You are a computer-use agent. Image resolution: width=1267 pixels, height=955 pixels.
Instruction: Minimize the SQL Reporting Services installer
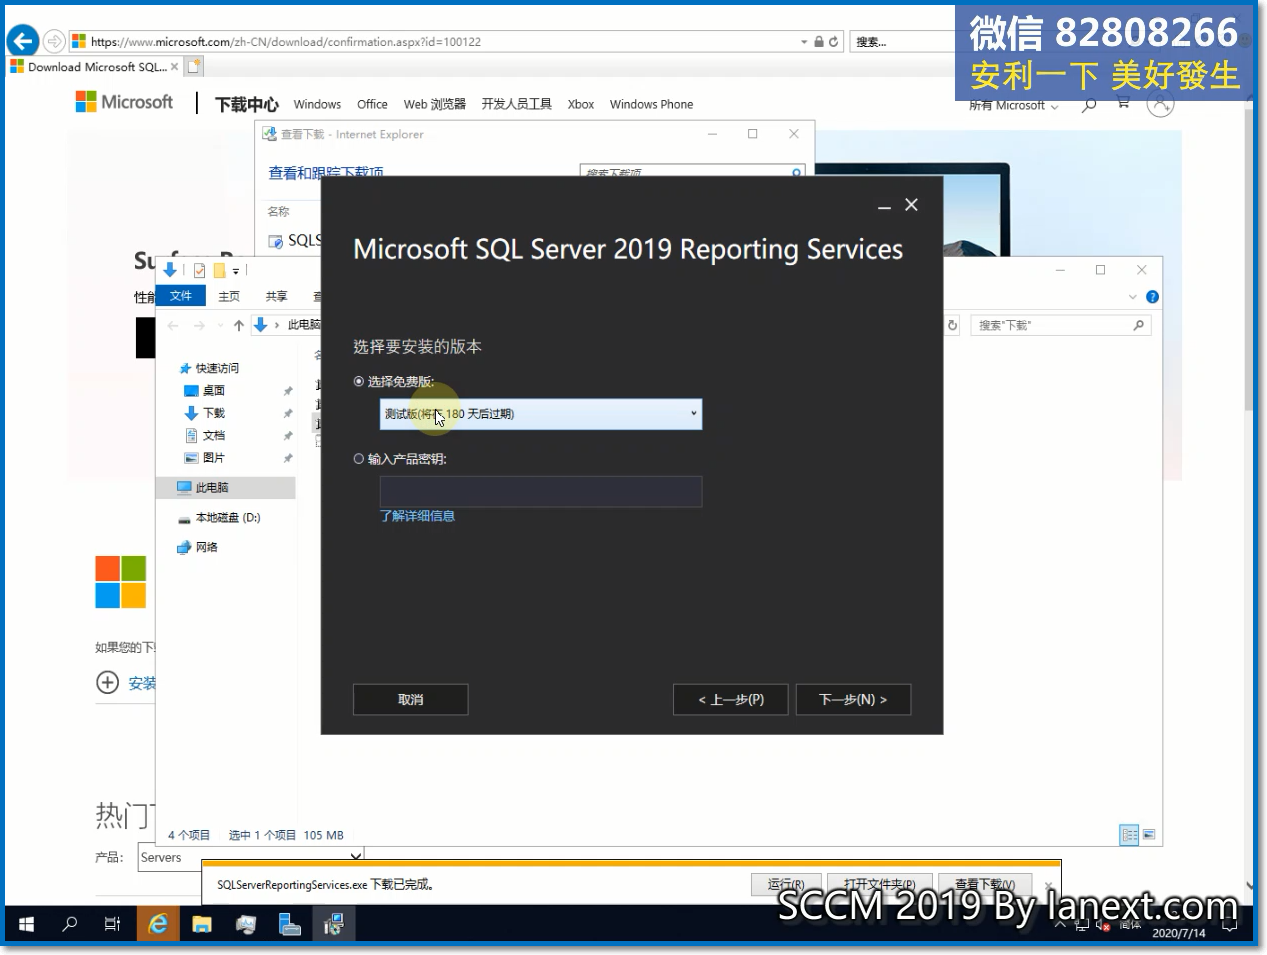click(x=884, y=205)
